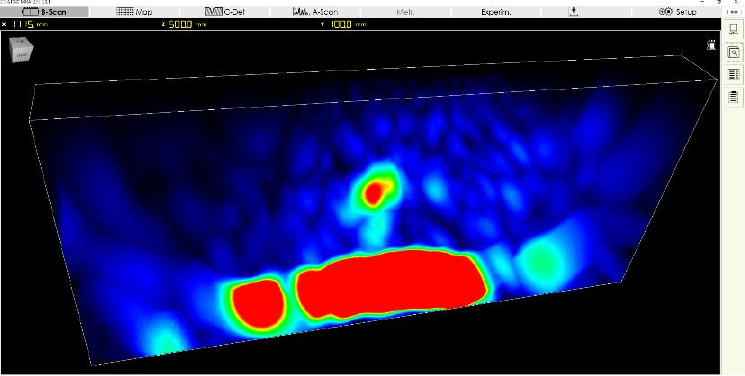Open the Setup gear tab
The image size is (745, 376).
pos(678,12)
